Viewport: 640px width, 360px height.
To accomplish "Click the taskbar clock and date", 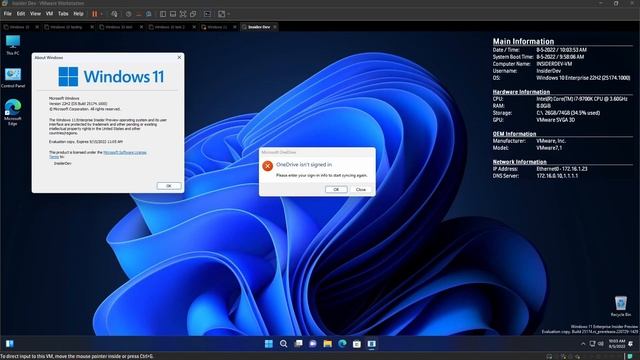I will [x=617, y=344].
